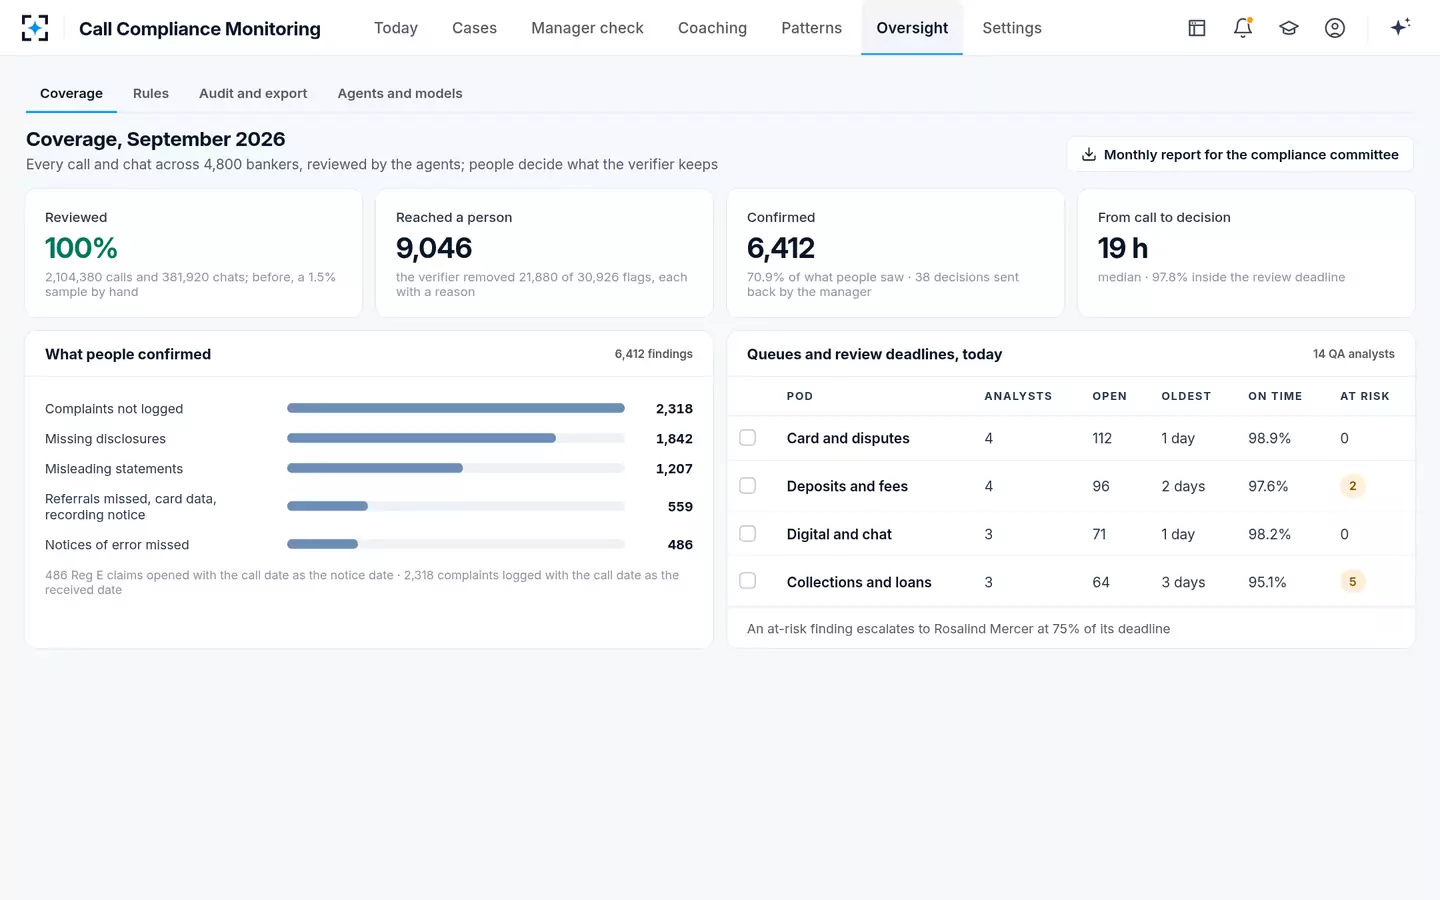The height and width of the screenshot is (900, 1440).
Task: Switch to the Coverage tab
Action: click(71, 93)
